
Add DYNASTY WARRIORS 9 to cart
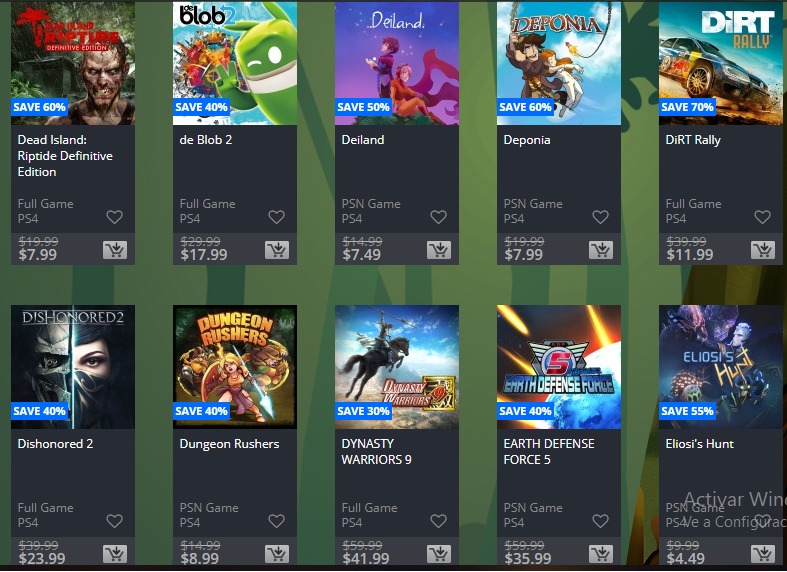439,553
